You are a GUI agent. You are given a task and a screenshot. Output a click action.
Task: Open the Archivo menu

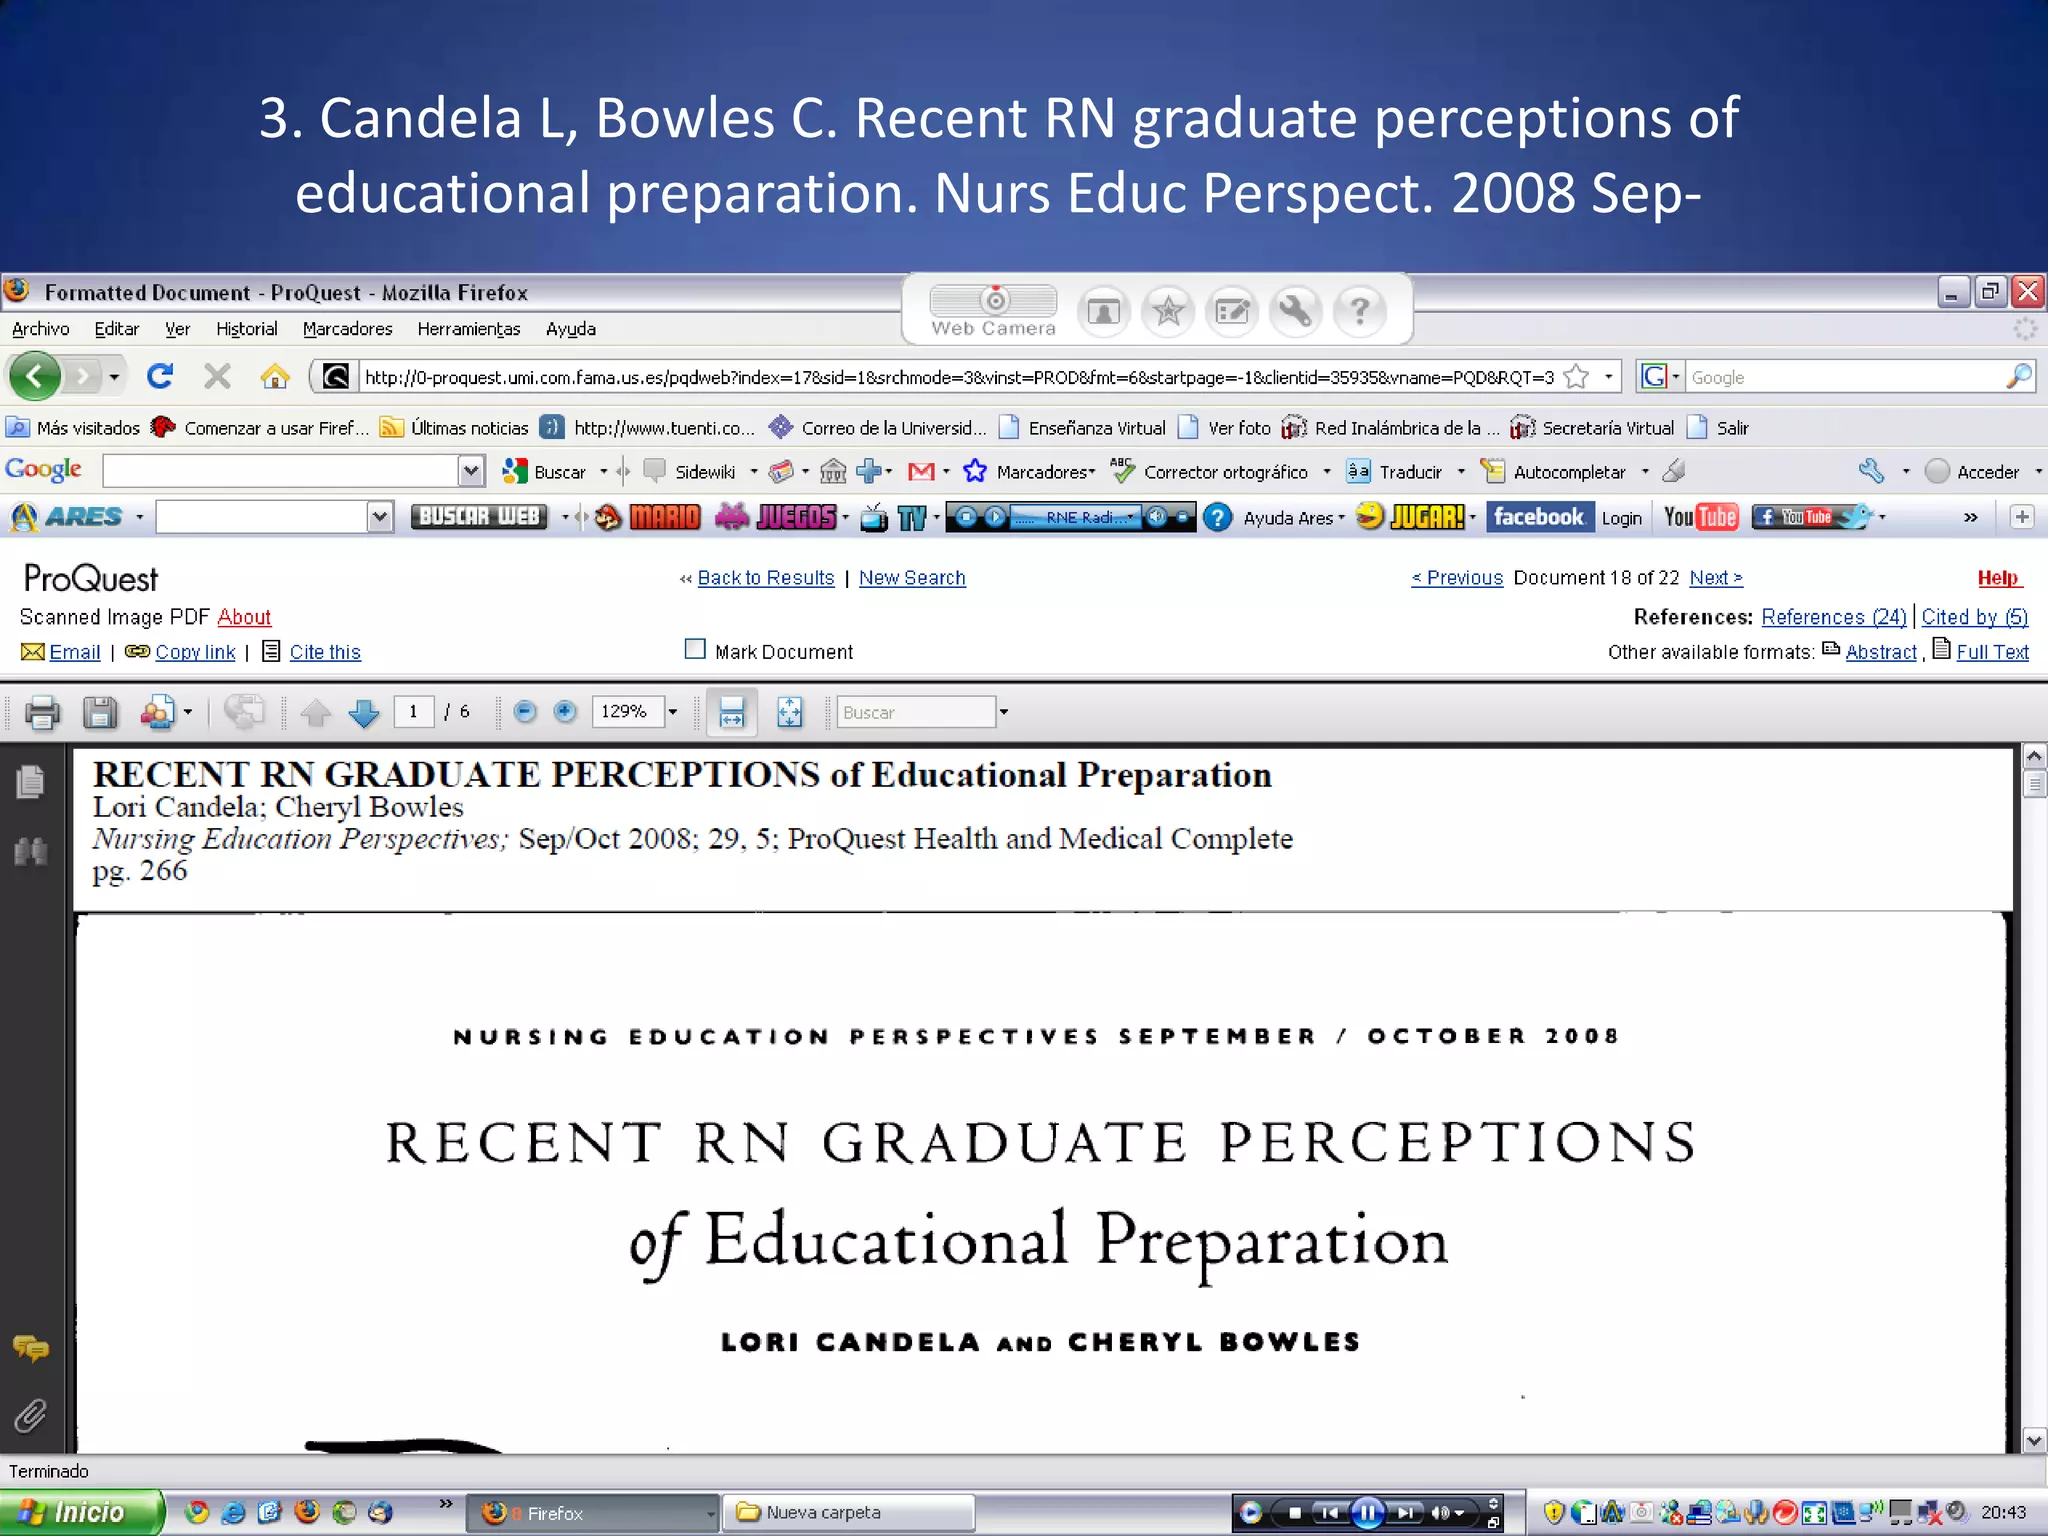[40, 329]
